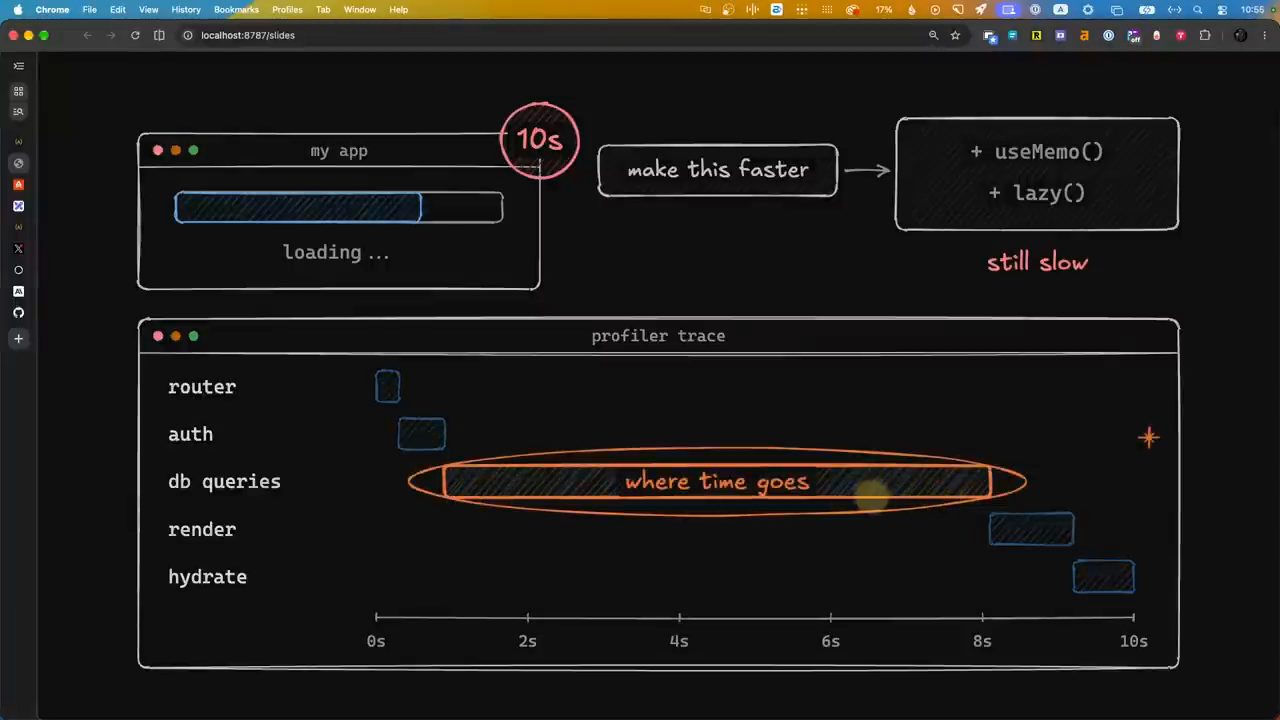Image resolution: width=1280 pixels, height=720 pixels.
Task: Open the page zoom magnifier in address bar
Action: 933,35
